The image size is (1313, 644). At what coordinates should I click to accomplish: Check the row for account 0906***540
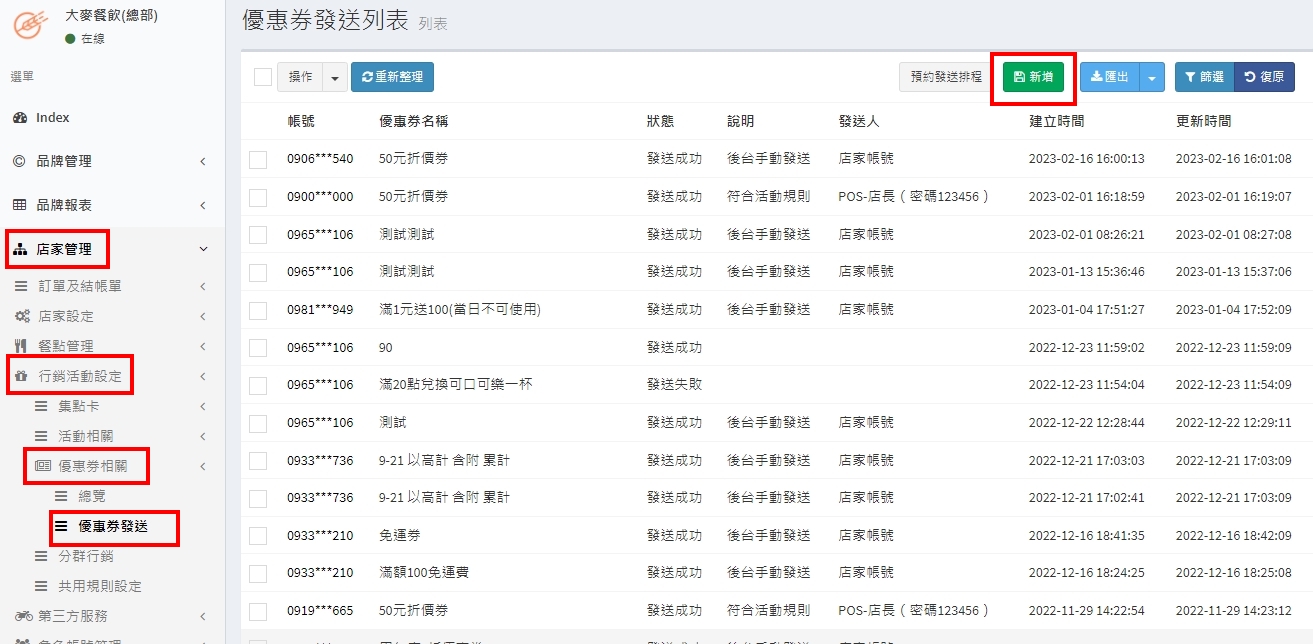pos(258,159)
